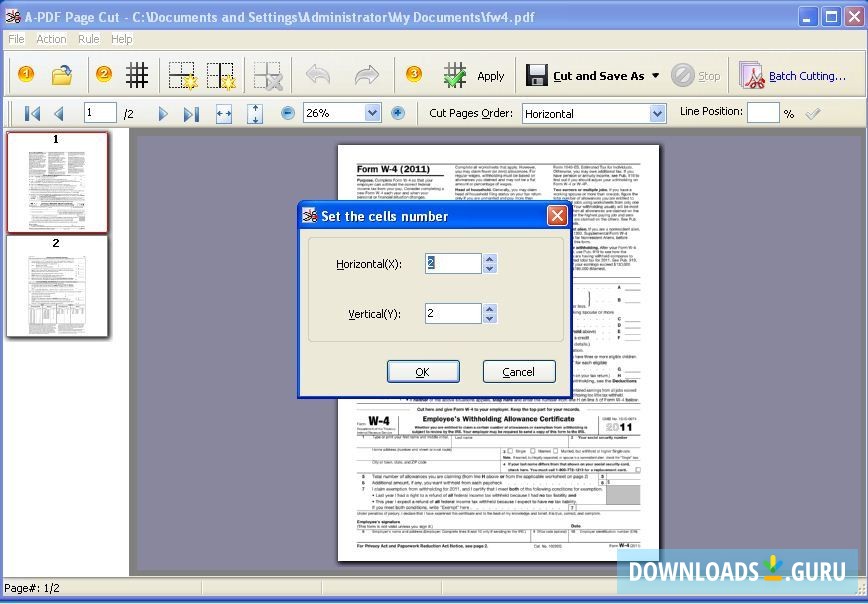Click the Vertical(Y) value field
This screenshot has height=604, width=868.
[453, 313]
